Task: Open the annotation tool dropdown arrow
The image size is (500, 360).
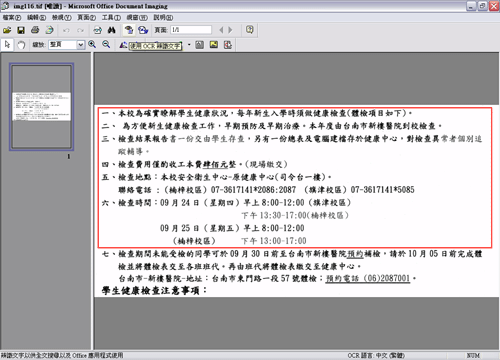Action: (x=189, y=45)
